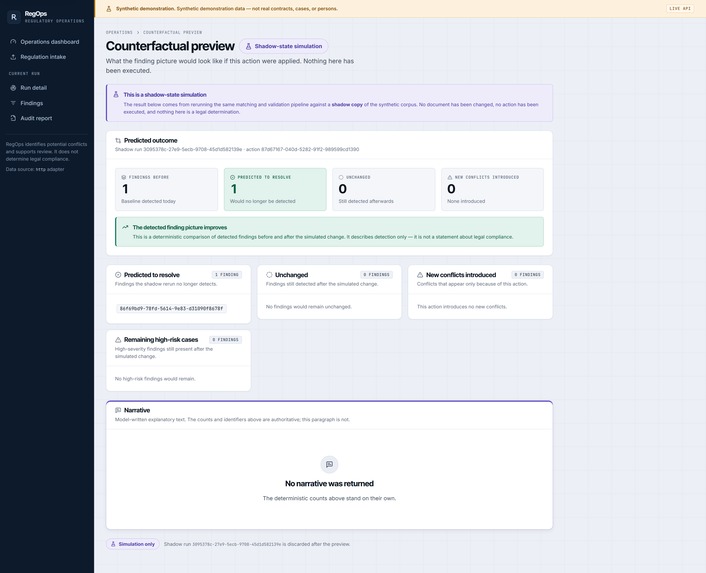Click the LIVE API badge
The width and height of the screenshot is (706, 573).
click(680, 9)
